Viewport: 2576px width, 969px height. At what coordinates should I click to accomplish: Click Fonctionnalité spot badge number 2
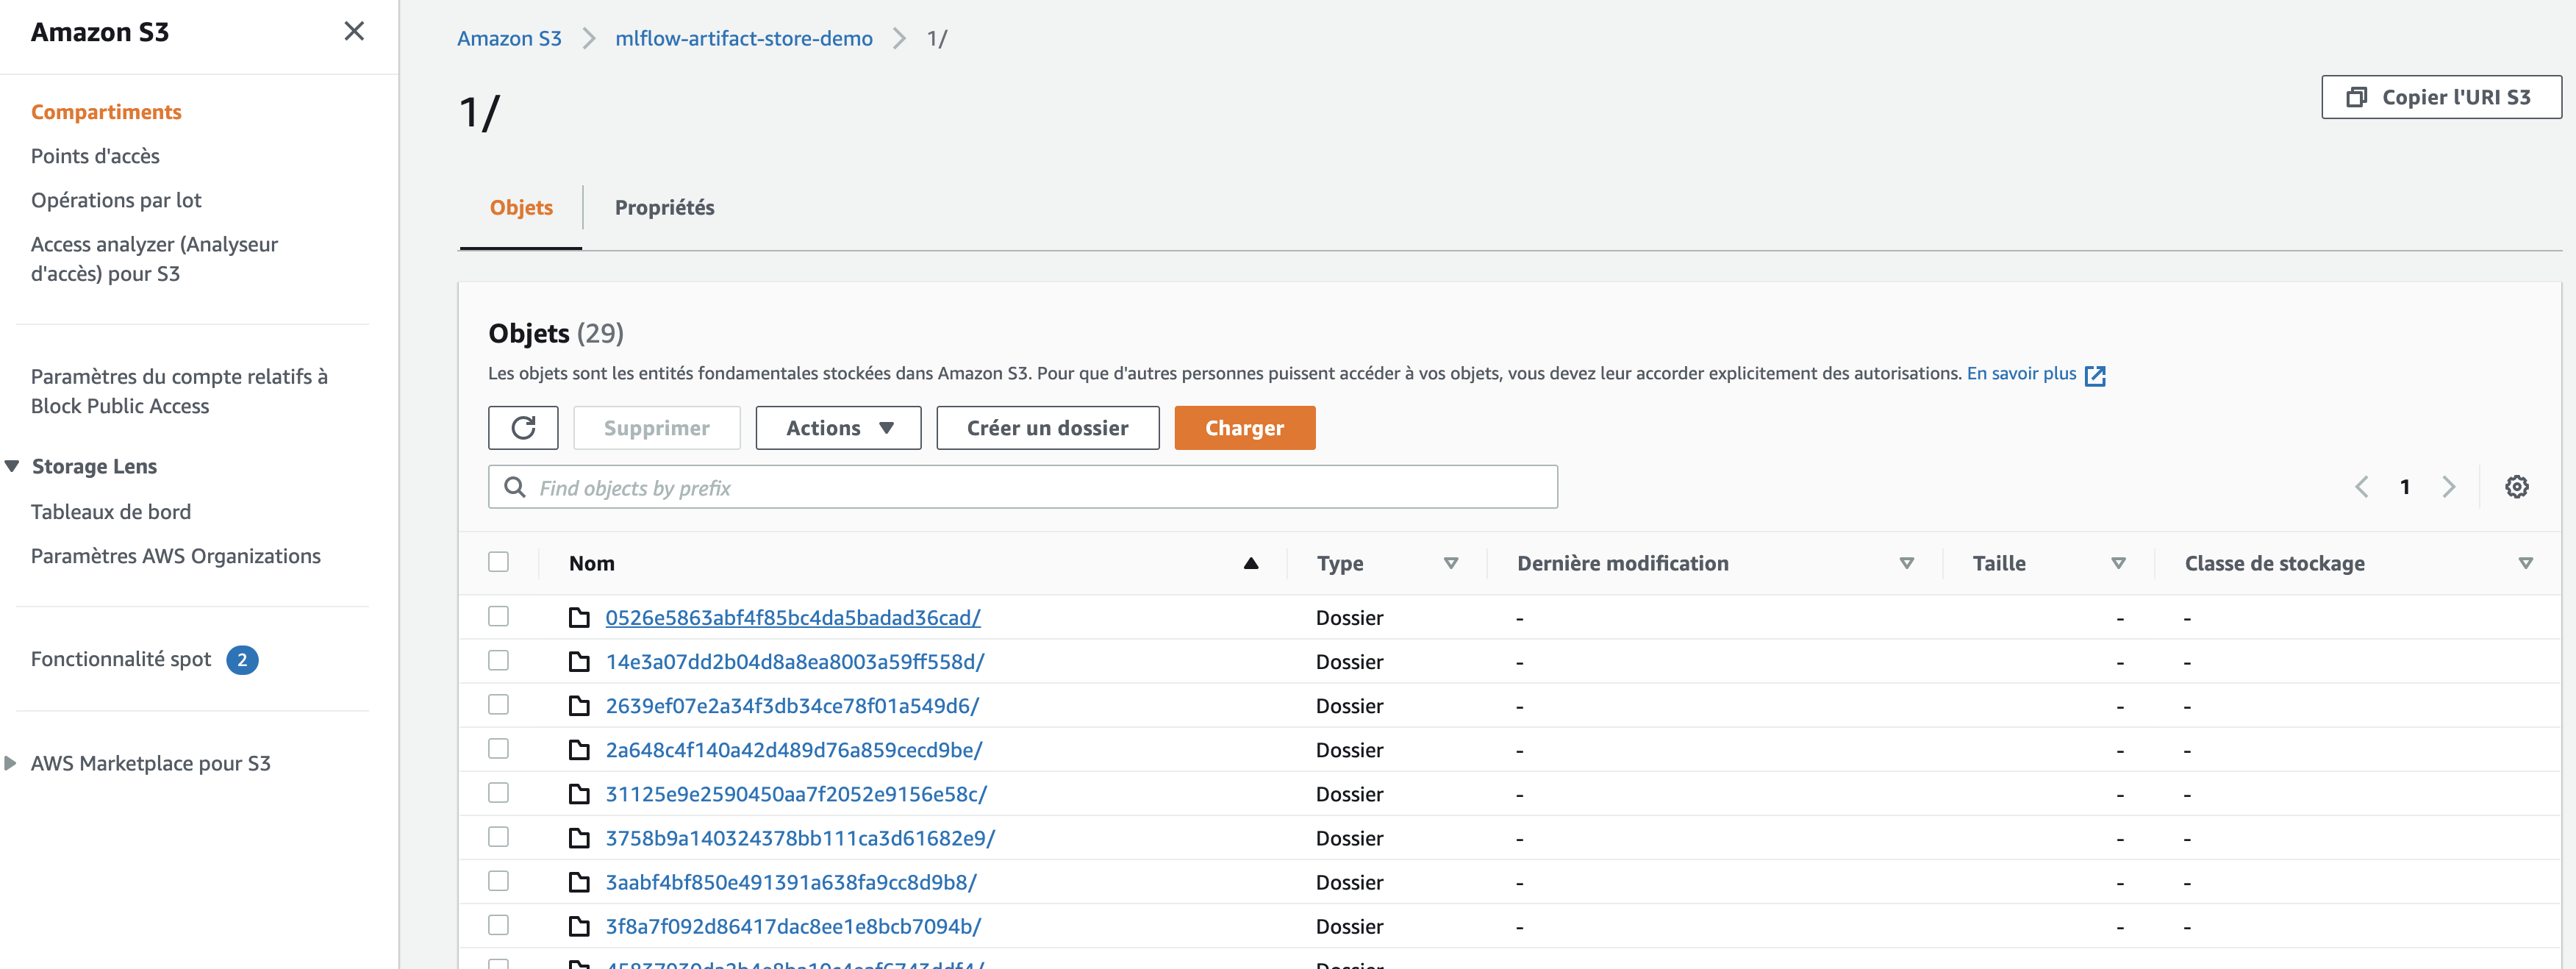pos(242,660)
